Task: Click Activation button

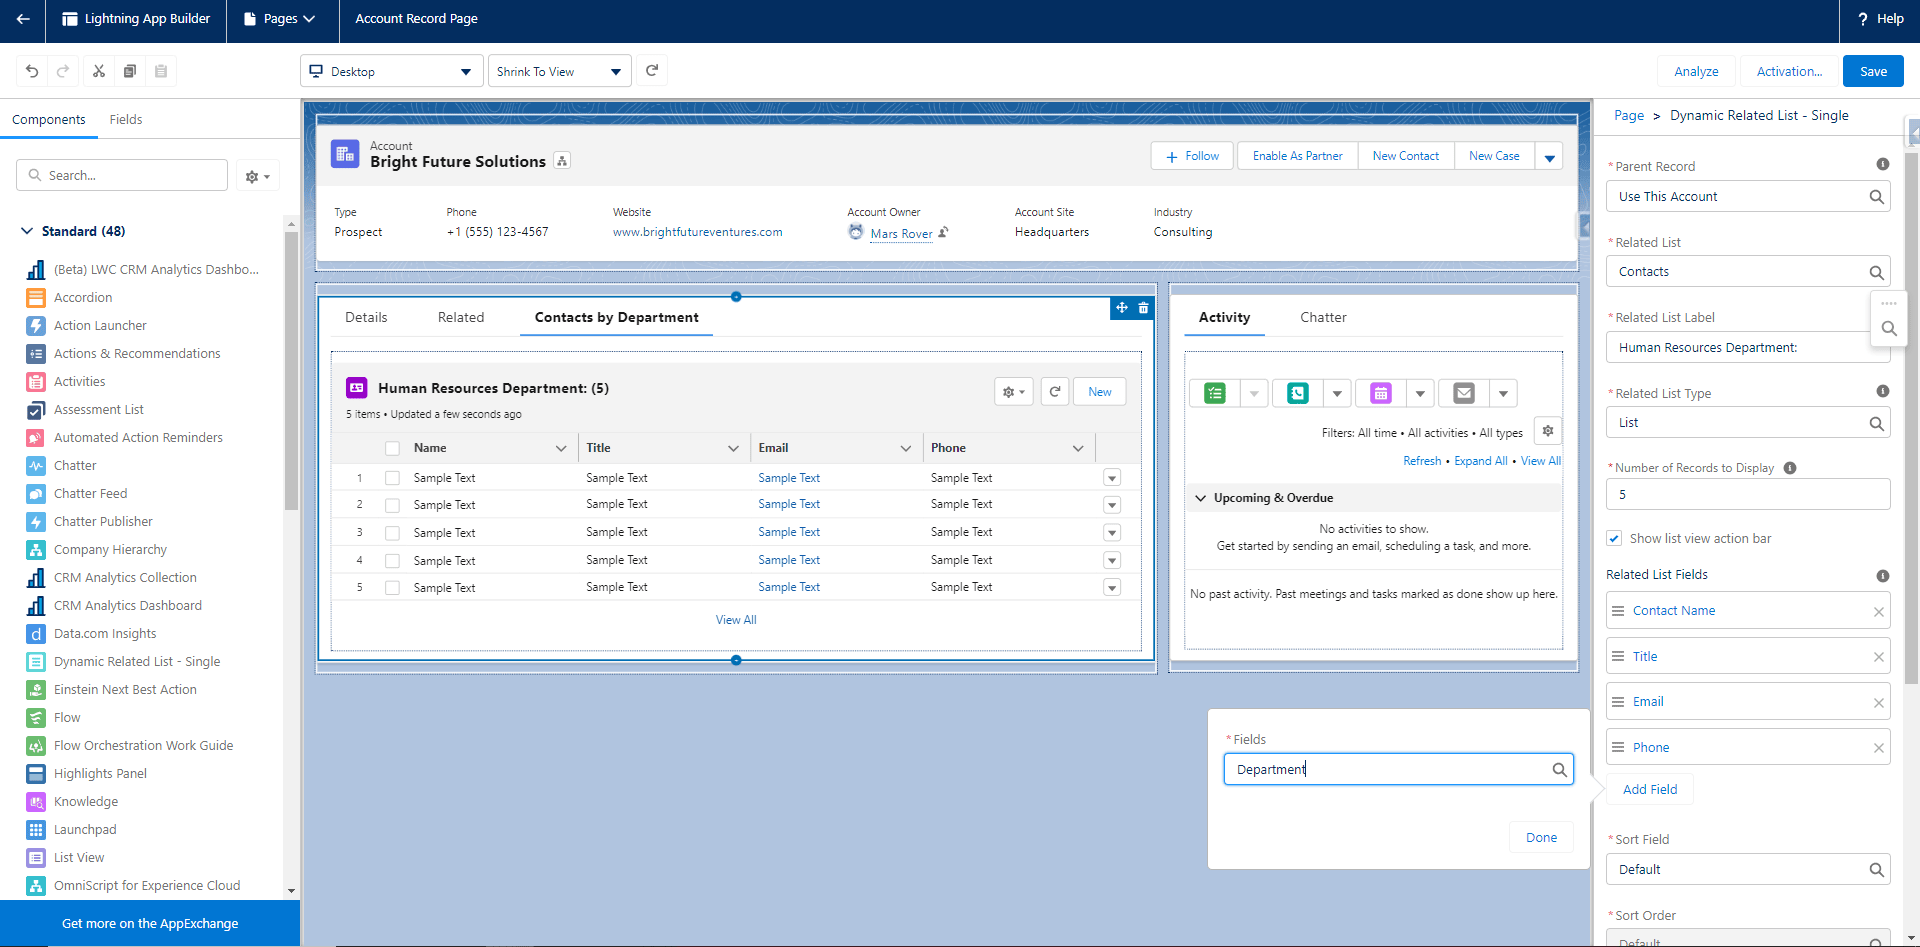Action: (1789, 71)
